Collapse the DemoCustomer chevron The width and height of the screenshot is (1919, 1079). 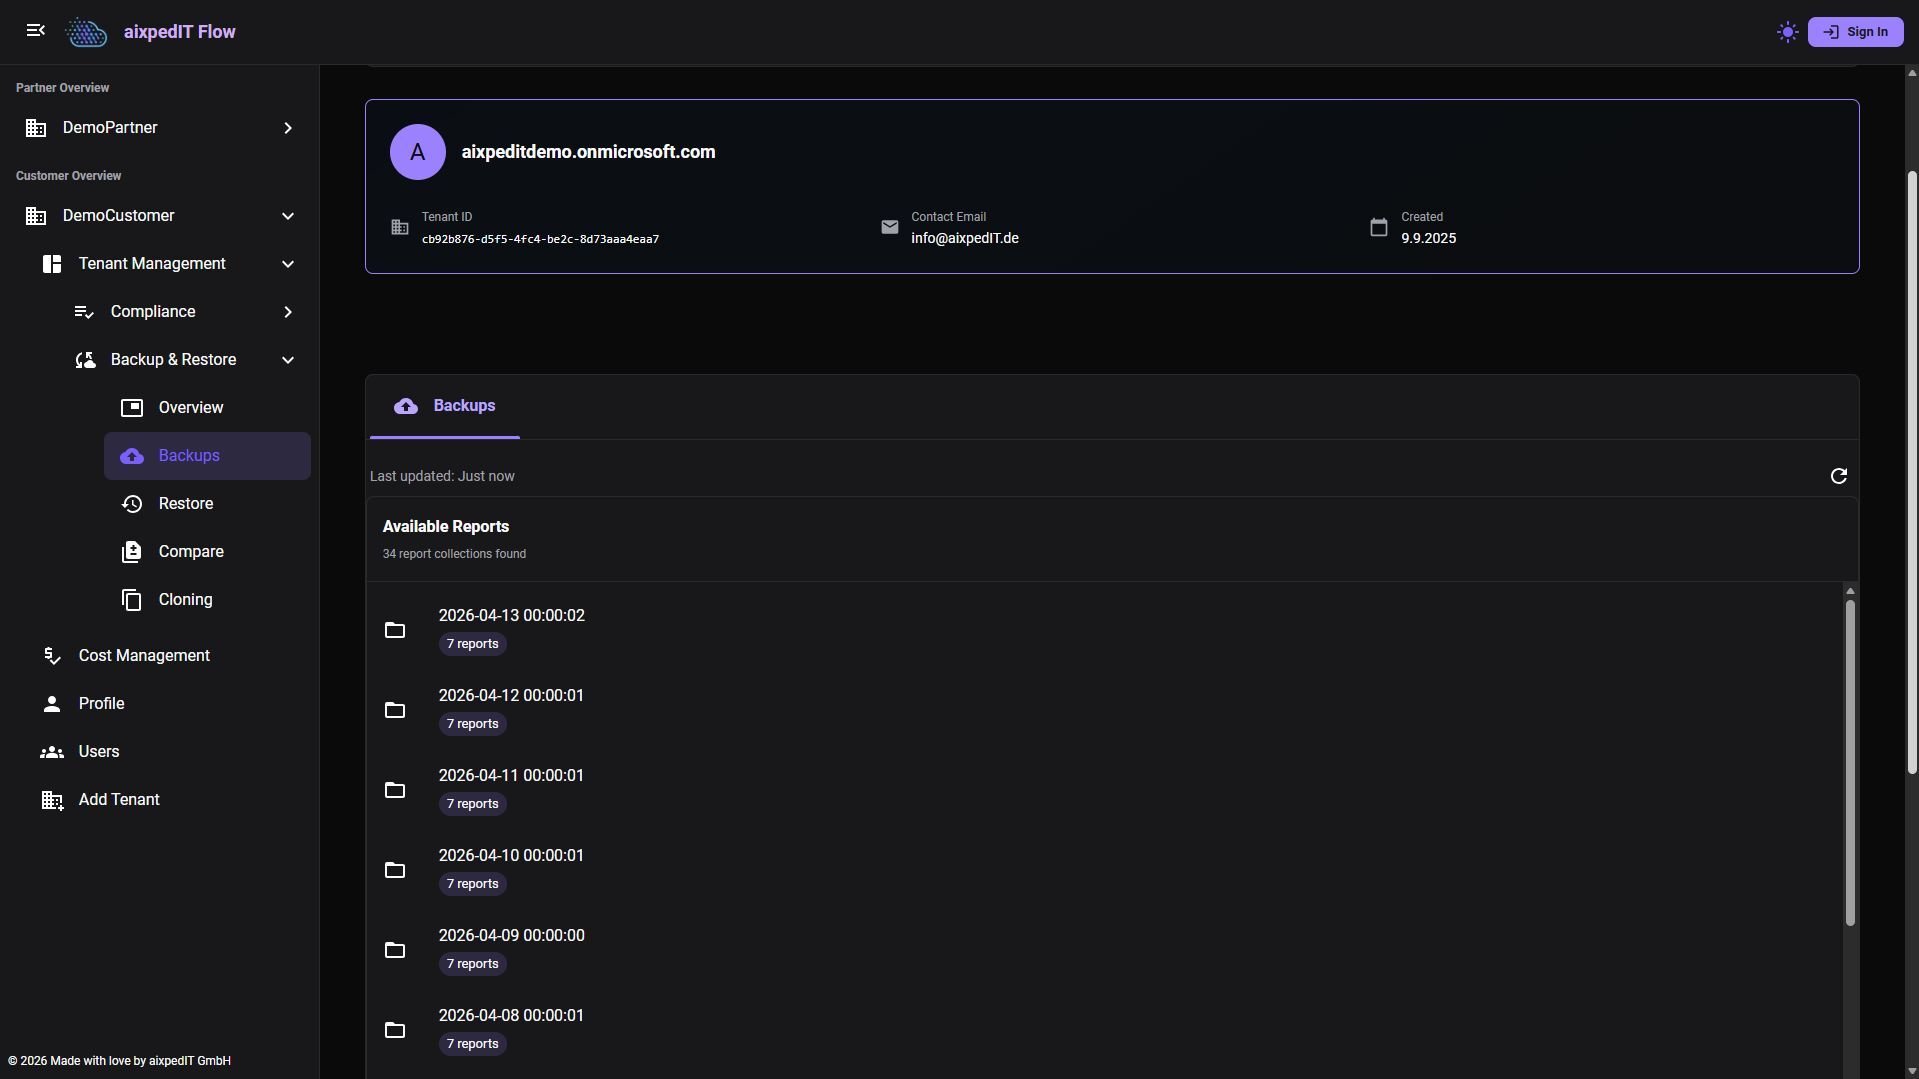(x=288, y=216)
